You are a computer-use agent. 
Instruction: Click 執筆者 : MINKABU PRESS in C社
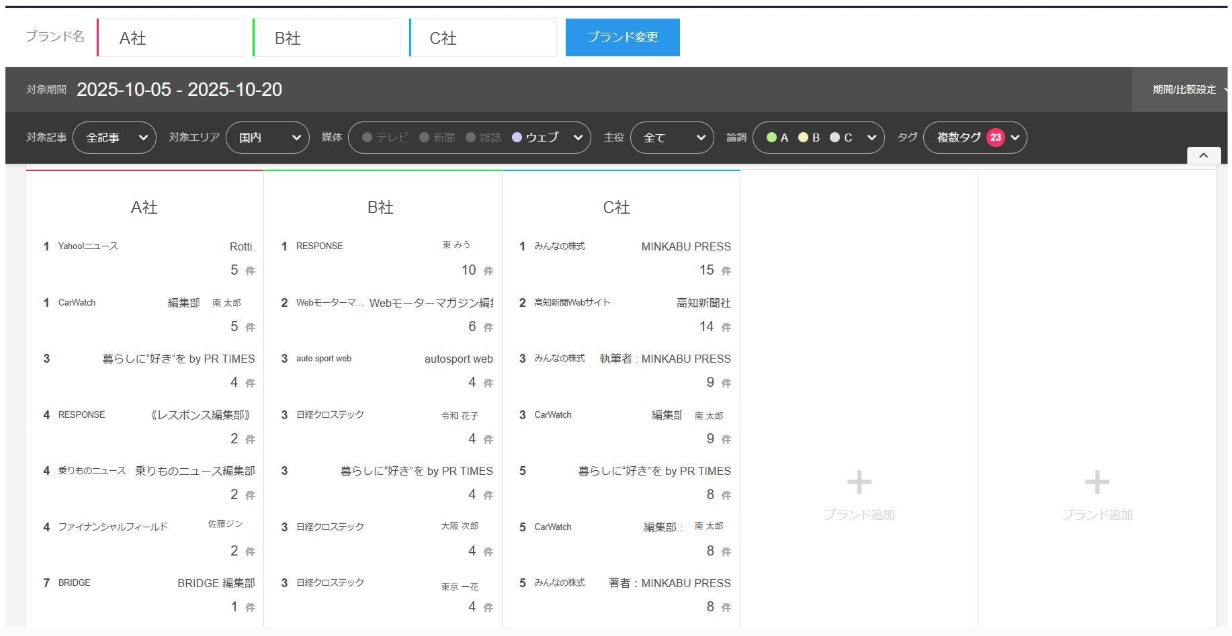(x=665, y=359)
